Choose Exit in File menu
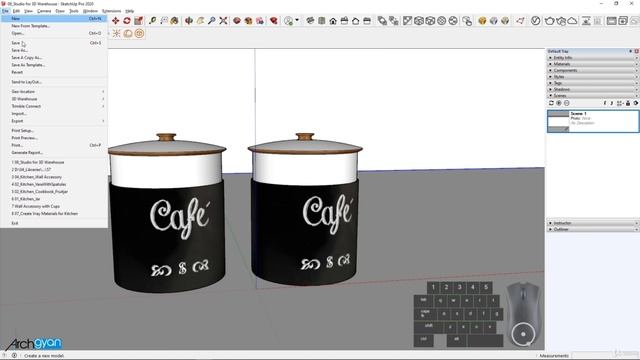Viewport: 640px width, 360px height. (x=54, y=223)
